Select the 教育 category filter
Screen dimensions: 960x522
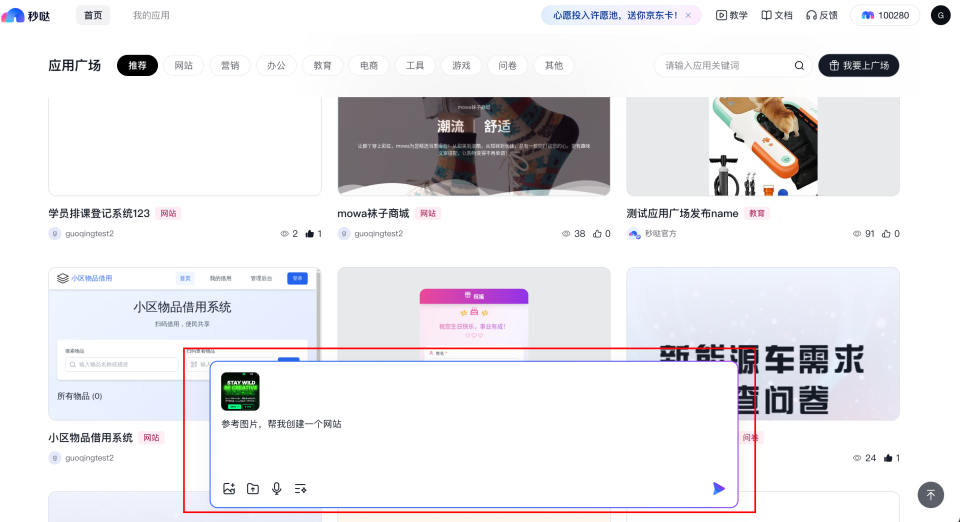323,65
